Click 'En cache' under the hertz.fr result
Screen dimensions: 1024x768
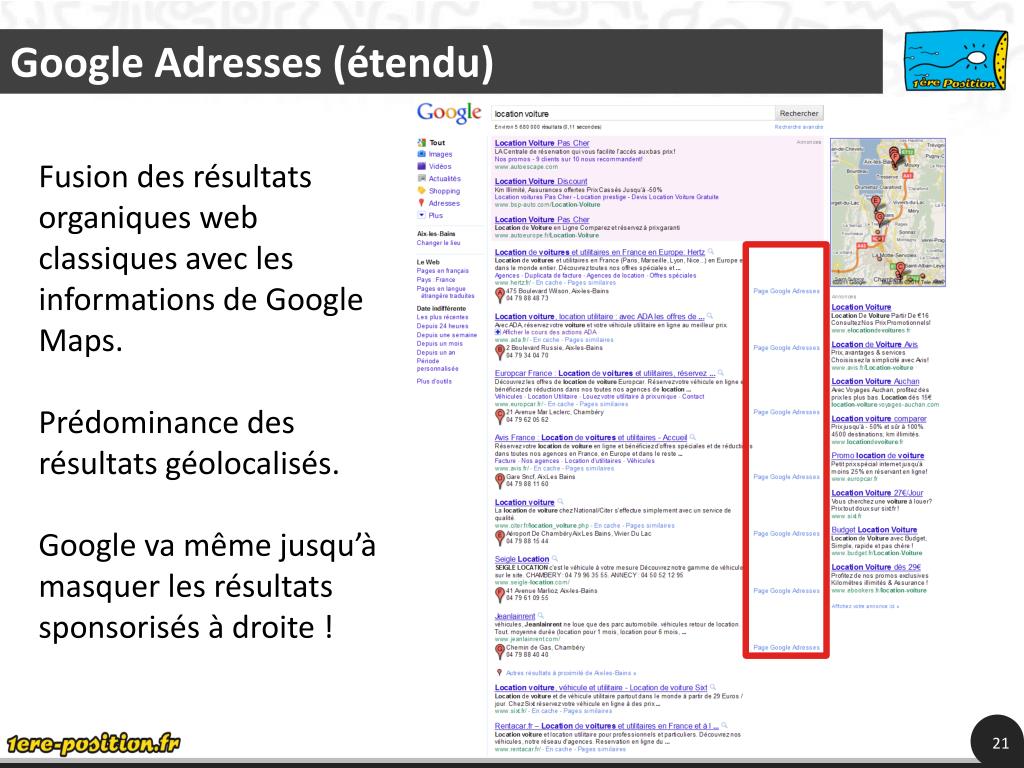pos(549,283)
